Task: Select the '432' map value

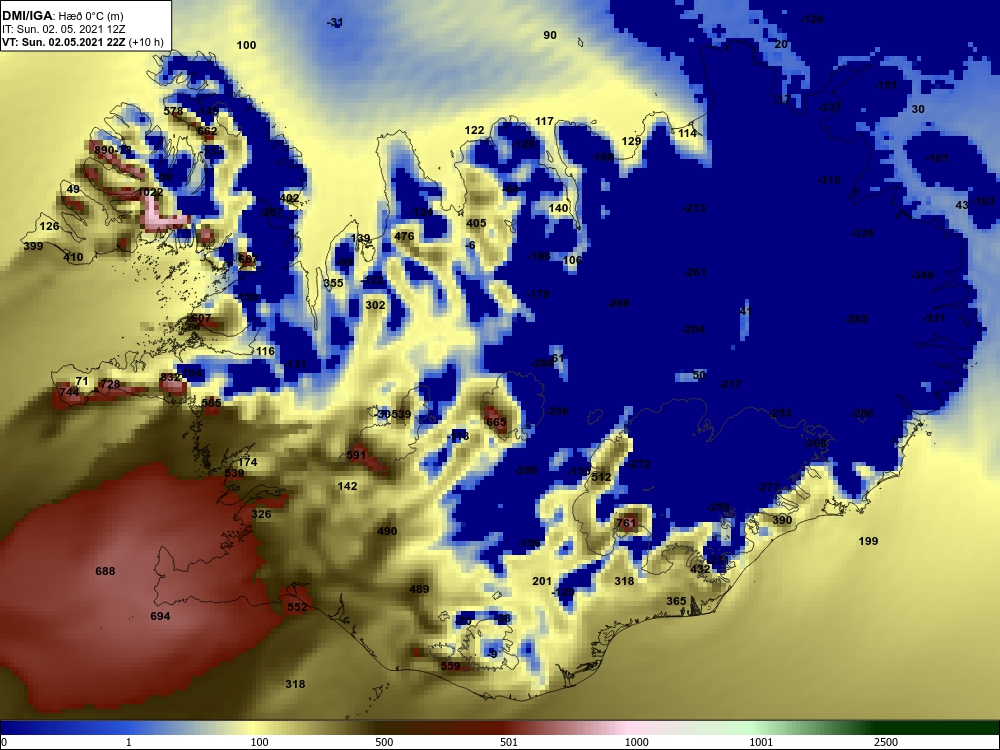Action: point(700,569)
